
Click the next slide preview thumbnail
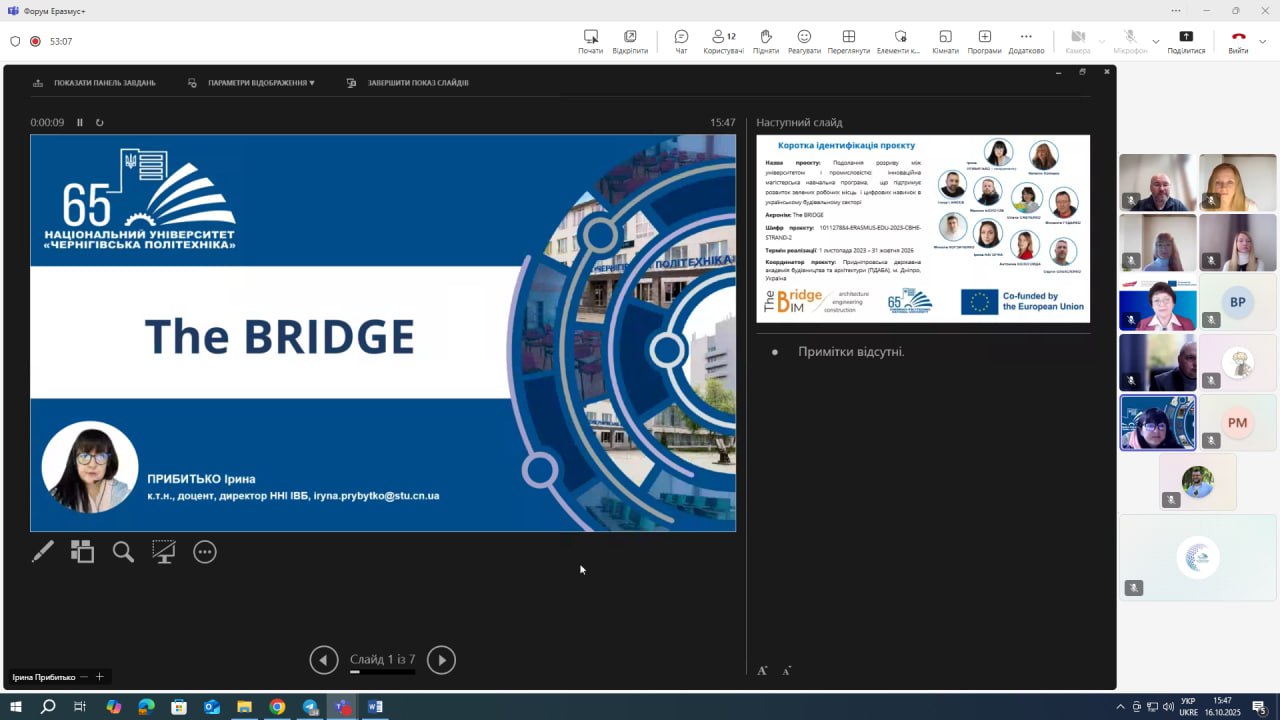pos(923,229)
